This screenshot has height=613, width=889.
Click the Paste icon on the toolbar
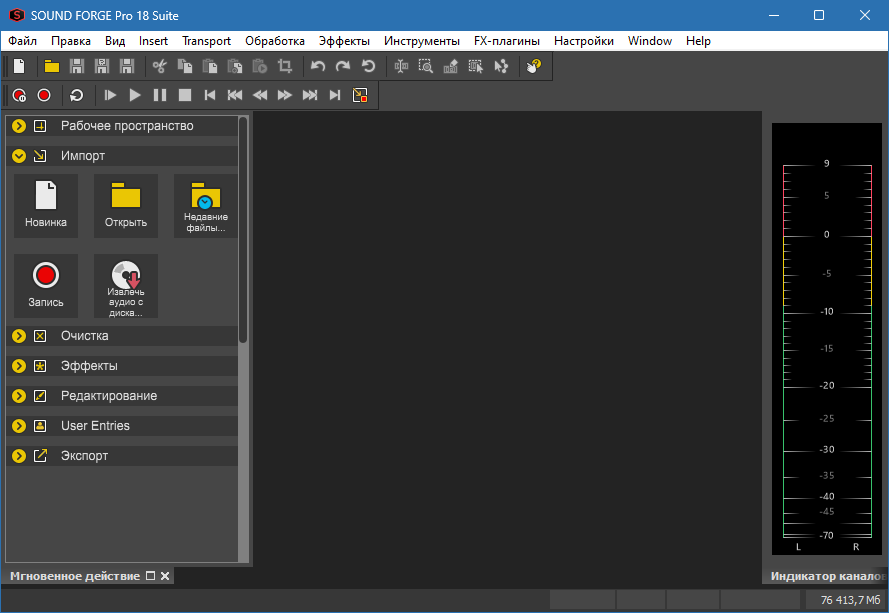[x=209, y=66]
